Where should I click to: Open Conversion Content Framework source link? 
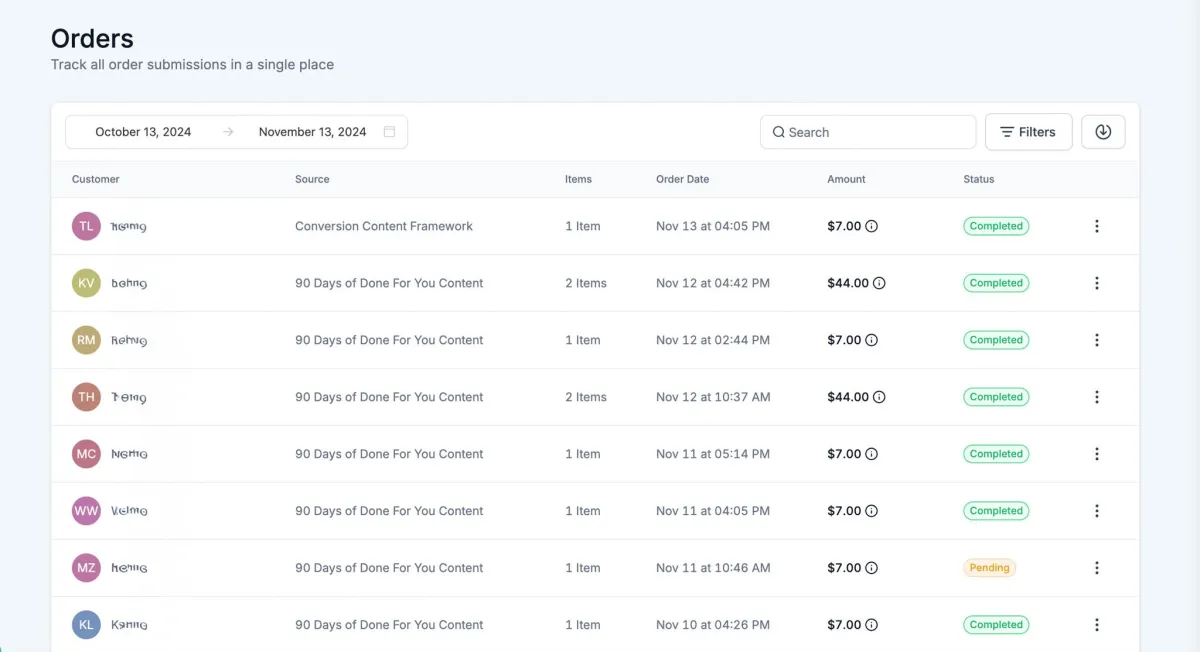pos(383,226)
